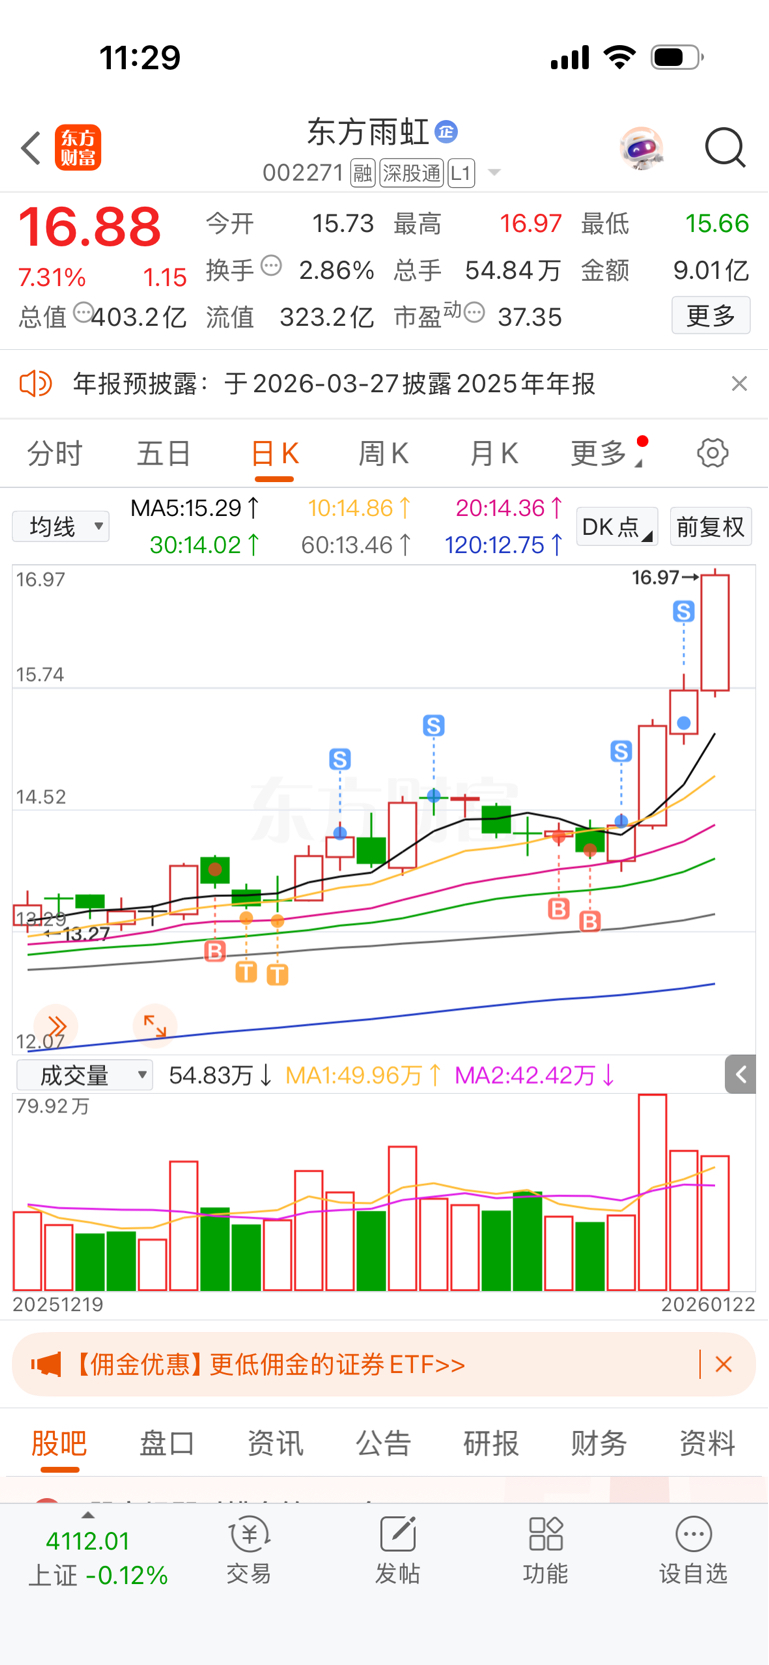The width and height of the screenshot is (769, 1665).
Task: Tap the leftmost T marker below candles
Action: tap(246, 972)
